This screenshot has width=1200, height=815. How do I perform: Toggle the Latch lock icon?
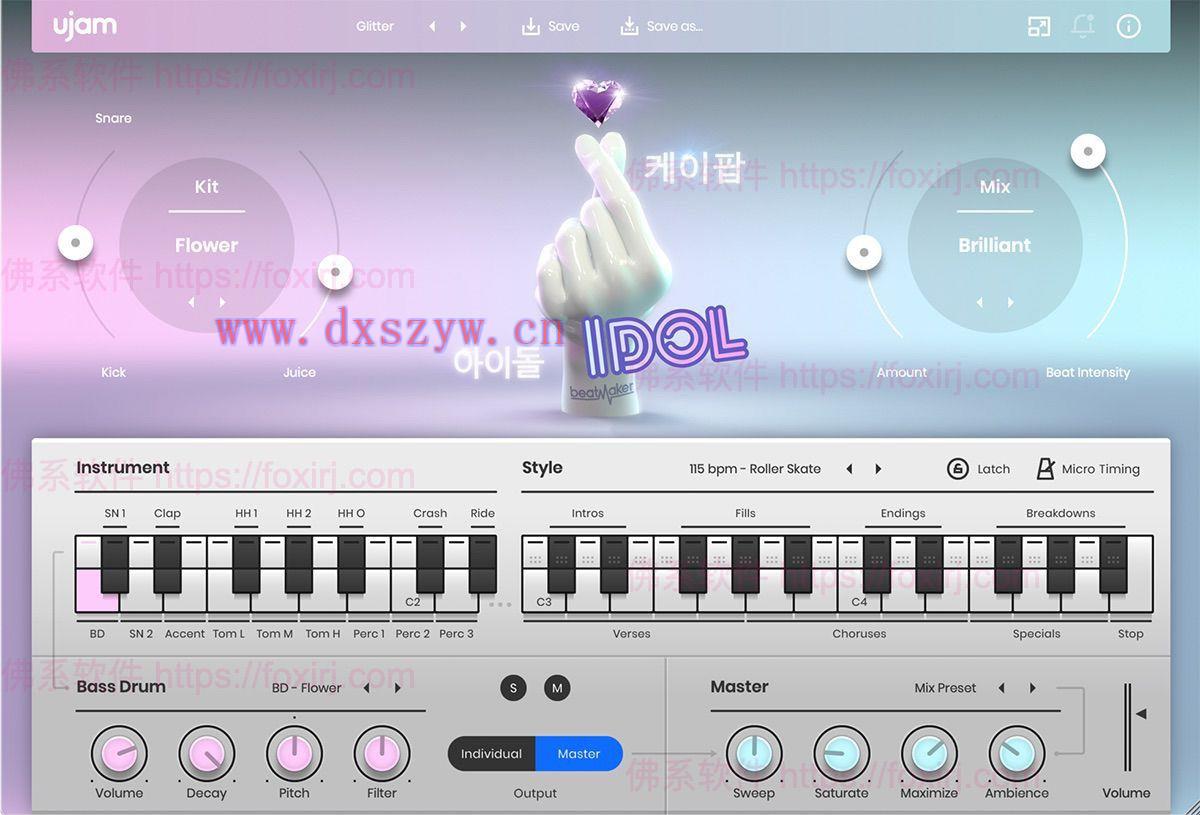[958, 468]
